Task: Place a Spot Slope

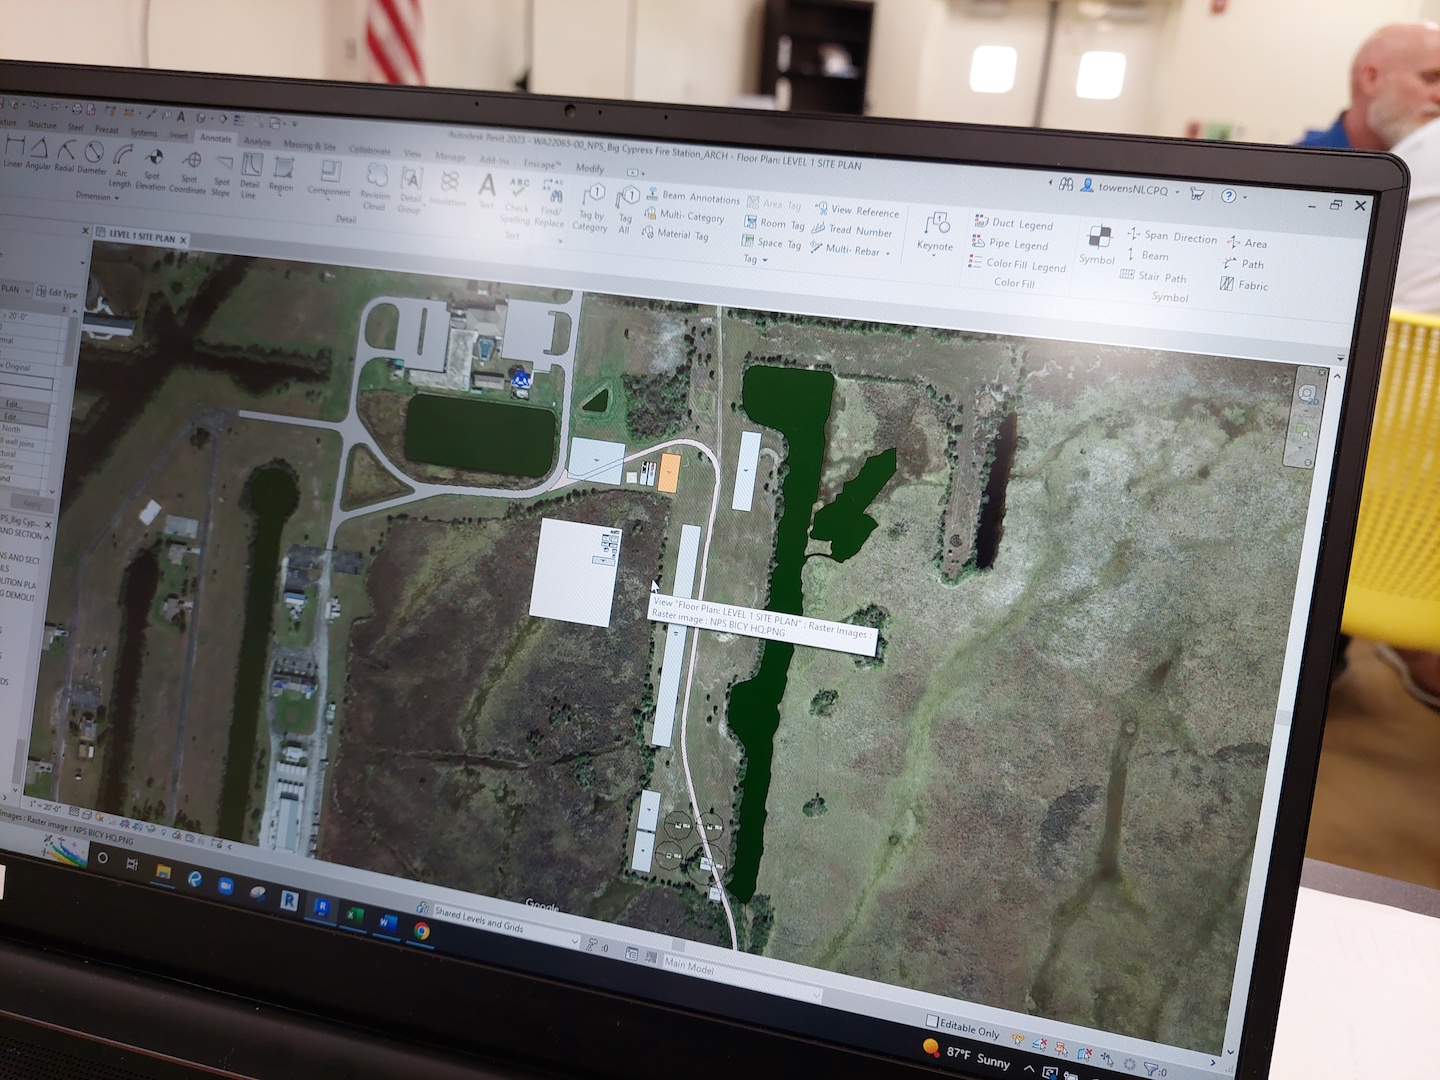Action: pyautogui.click(x=222, y=174)
